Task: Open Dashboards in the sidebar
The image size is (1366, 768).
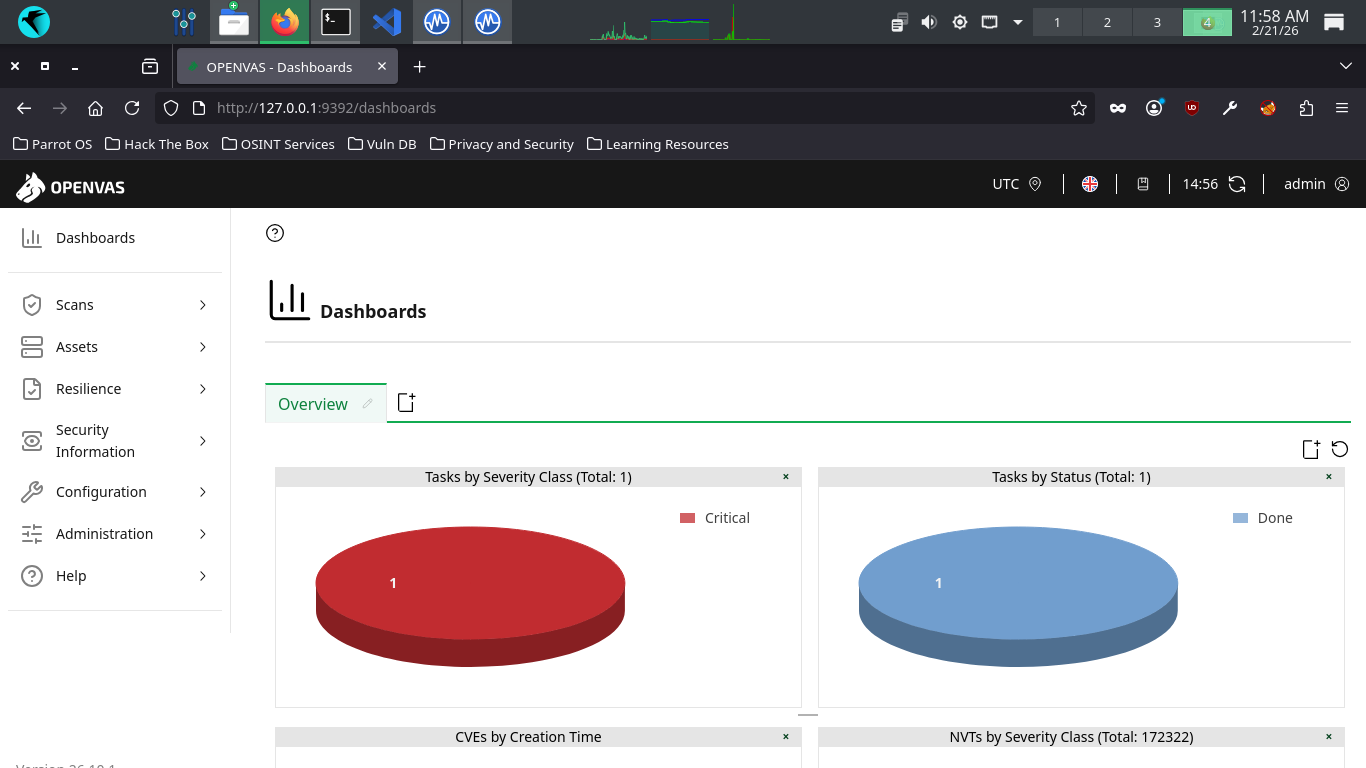Action: coord(95,238)
